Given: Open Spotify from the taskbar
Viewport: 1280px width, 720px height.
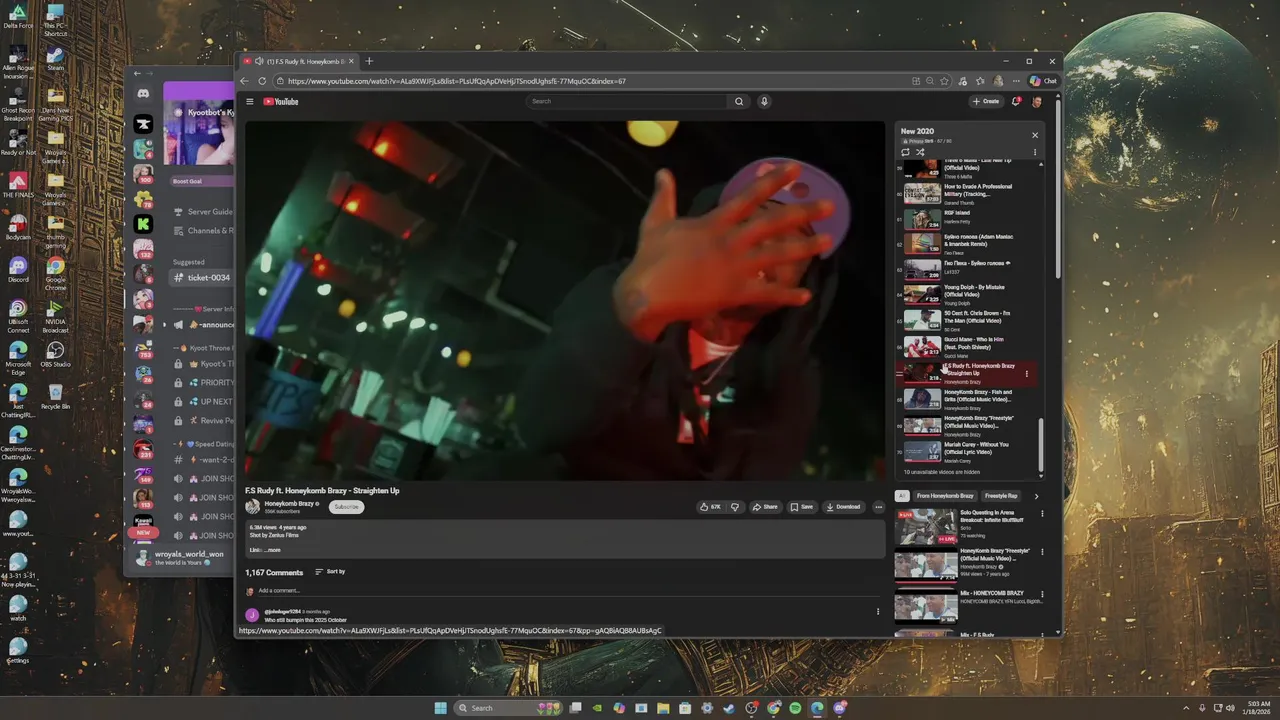Looking at the screenshot, I should coord(795,708).
